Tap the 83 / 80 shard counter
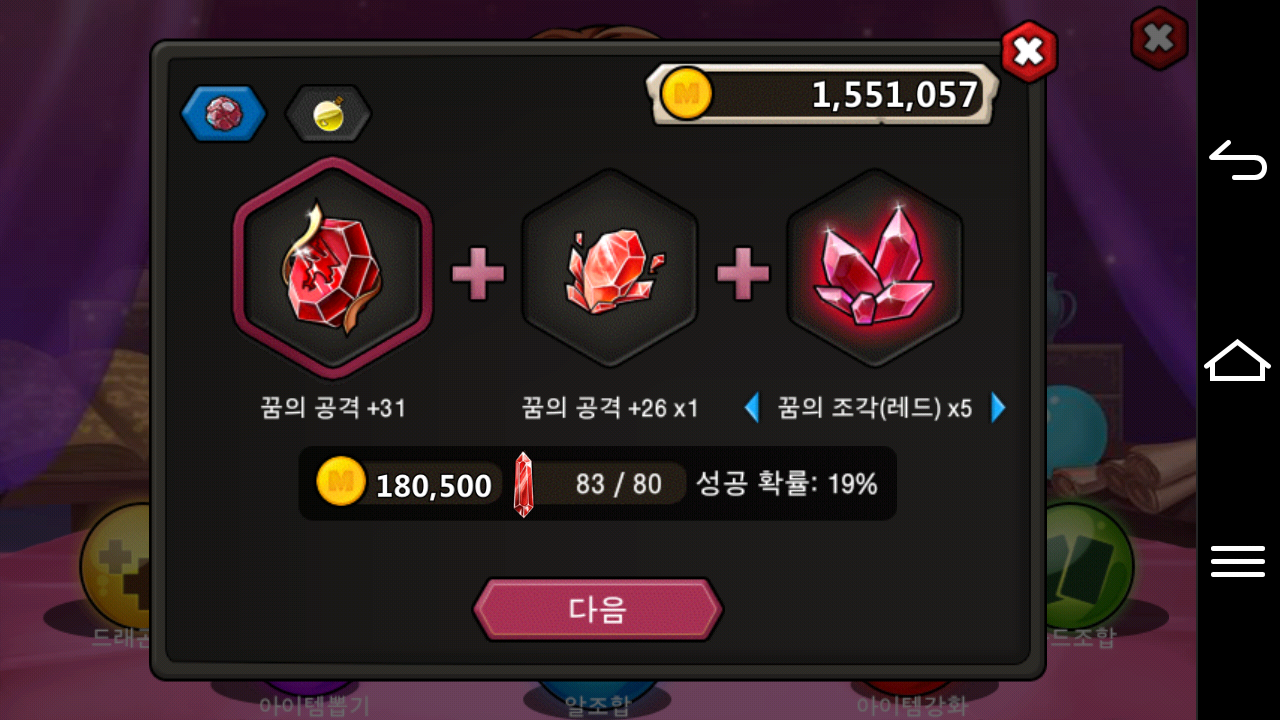The width and height of the screenshot is (1280, 720). pos(619,484)
